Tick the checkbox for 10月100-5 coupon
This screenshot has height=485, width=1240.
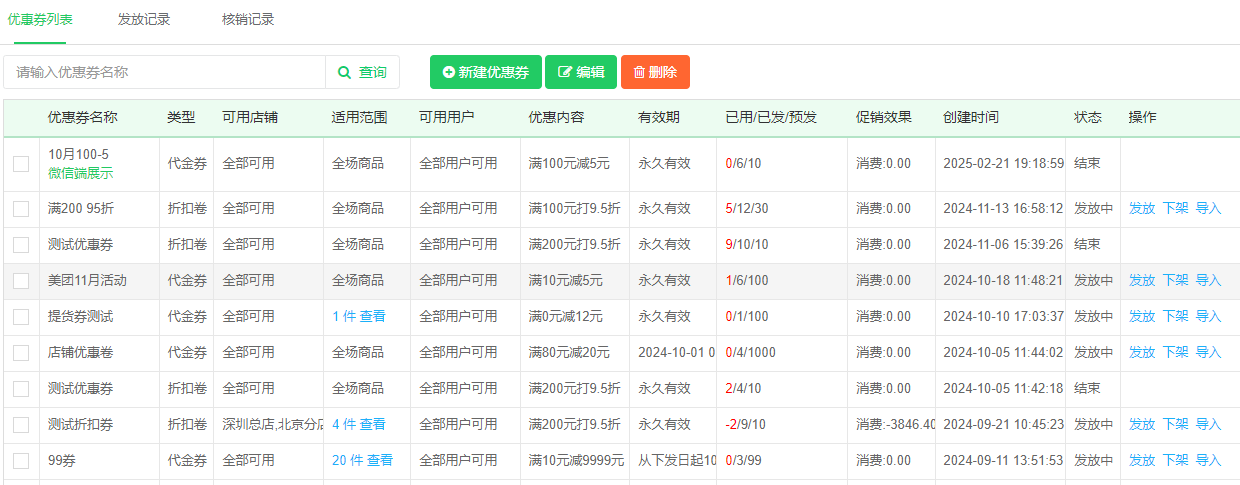click(x=21, y=164)
